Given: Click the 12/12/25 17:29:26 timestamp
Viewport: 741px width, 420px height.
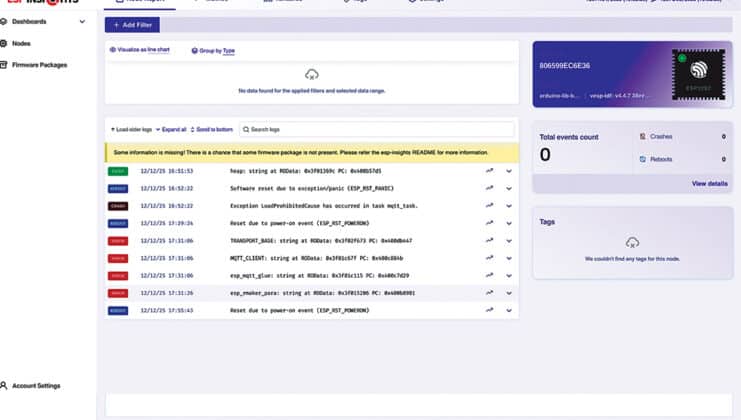Looking at the screenshot, I should pos(167,223).
